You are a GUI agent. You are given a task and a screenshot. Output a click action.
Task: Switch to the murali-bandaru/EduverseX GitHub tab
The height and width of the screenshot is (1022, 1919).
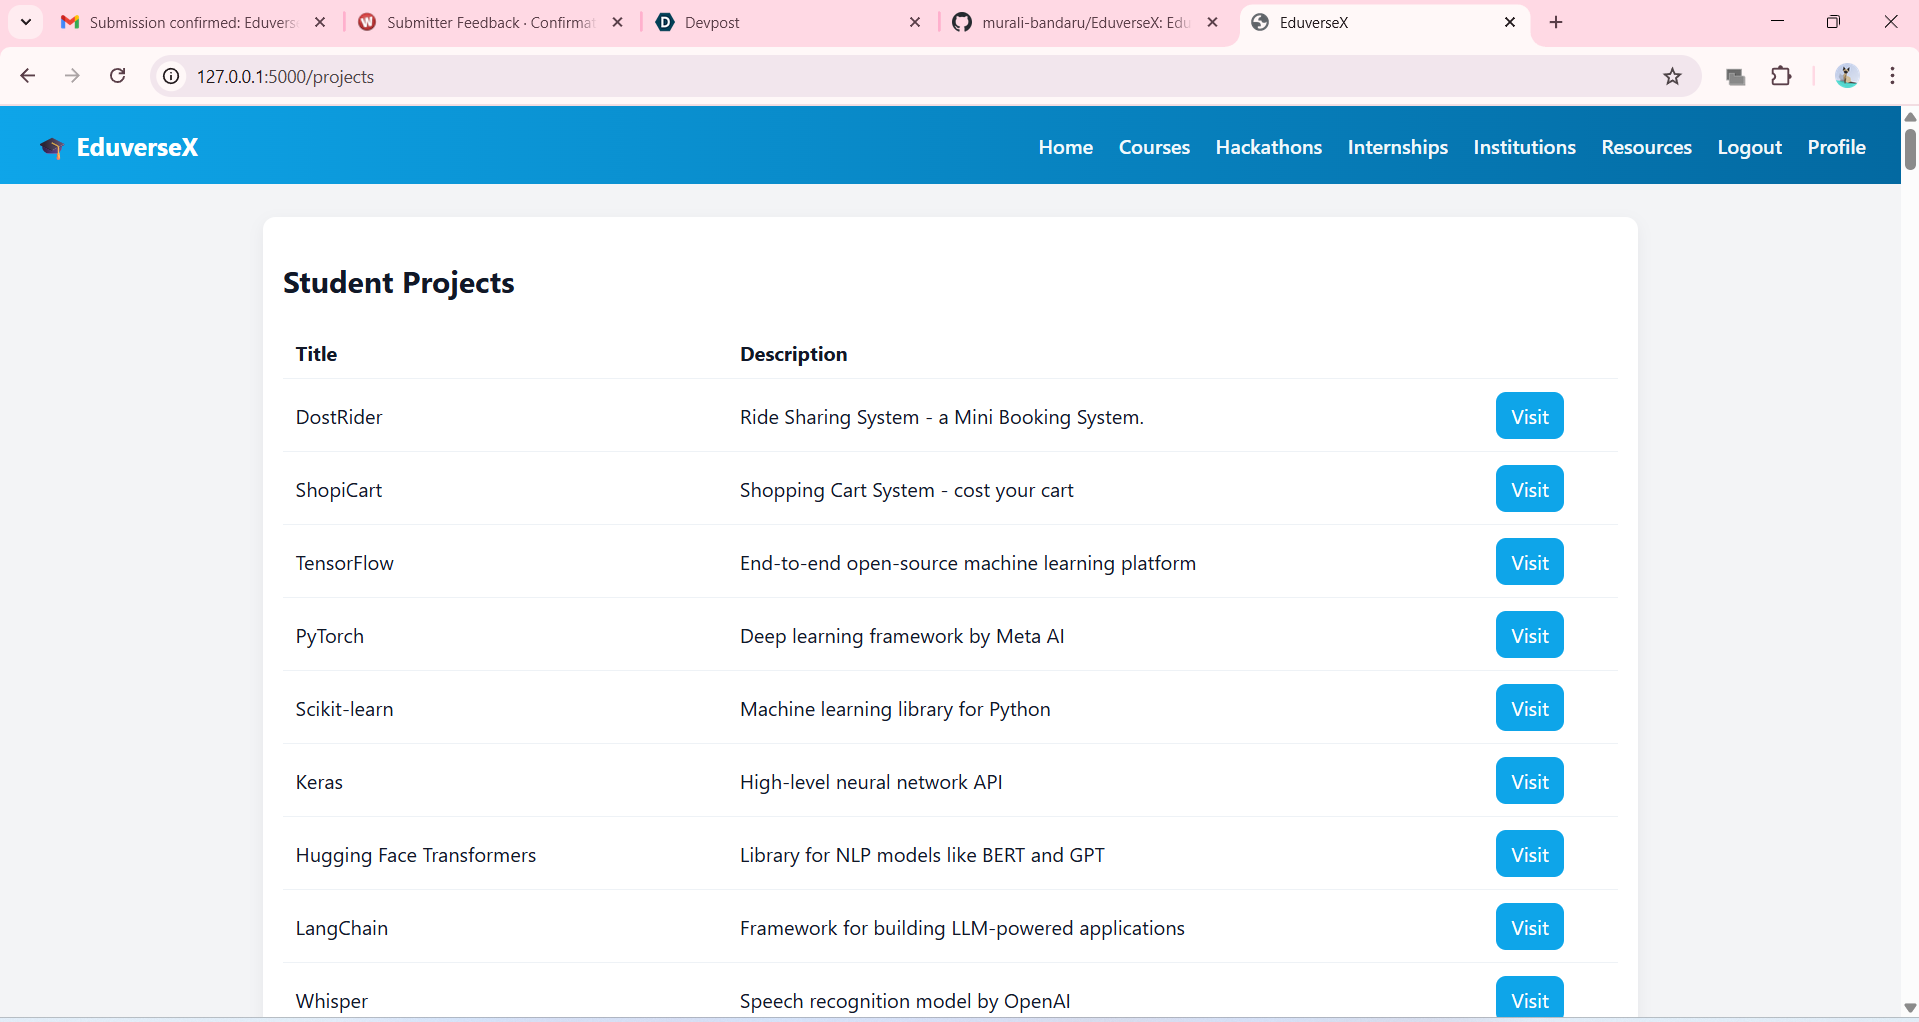[x=1085, y=22]
